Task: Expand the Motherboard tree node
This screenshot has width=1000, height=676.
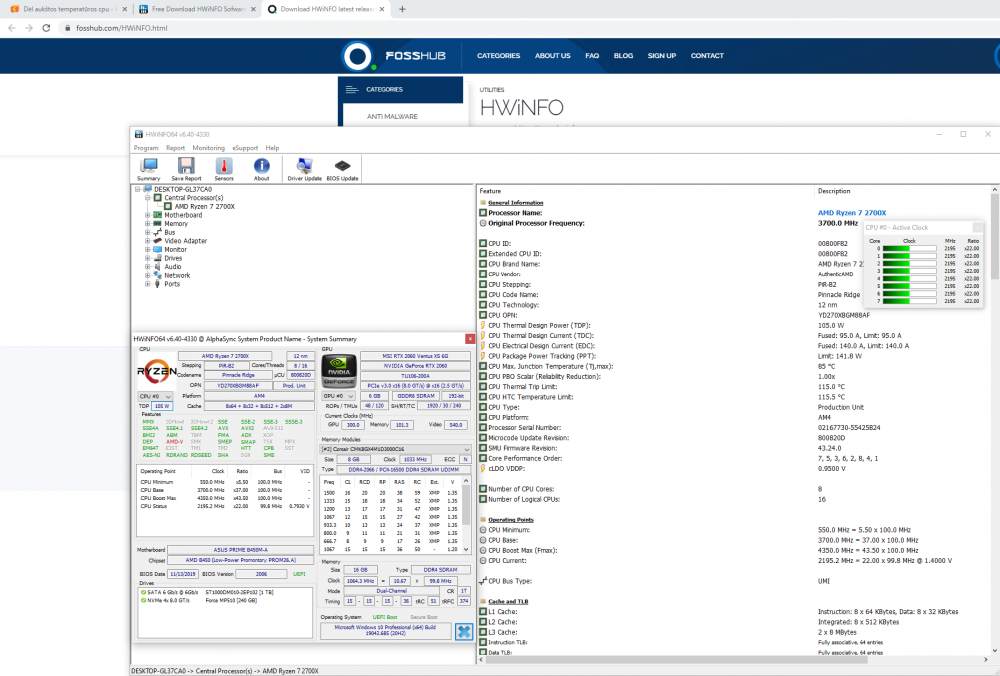Action: pyautogui.click(x=148, y=215)
